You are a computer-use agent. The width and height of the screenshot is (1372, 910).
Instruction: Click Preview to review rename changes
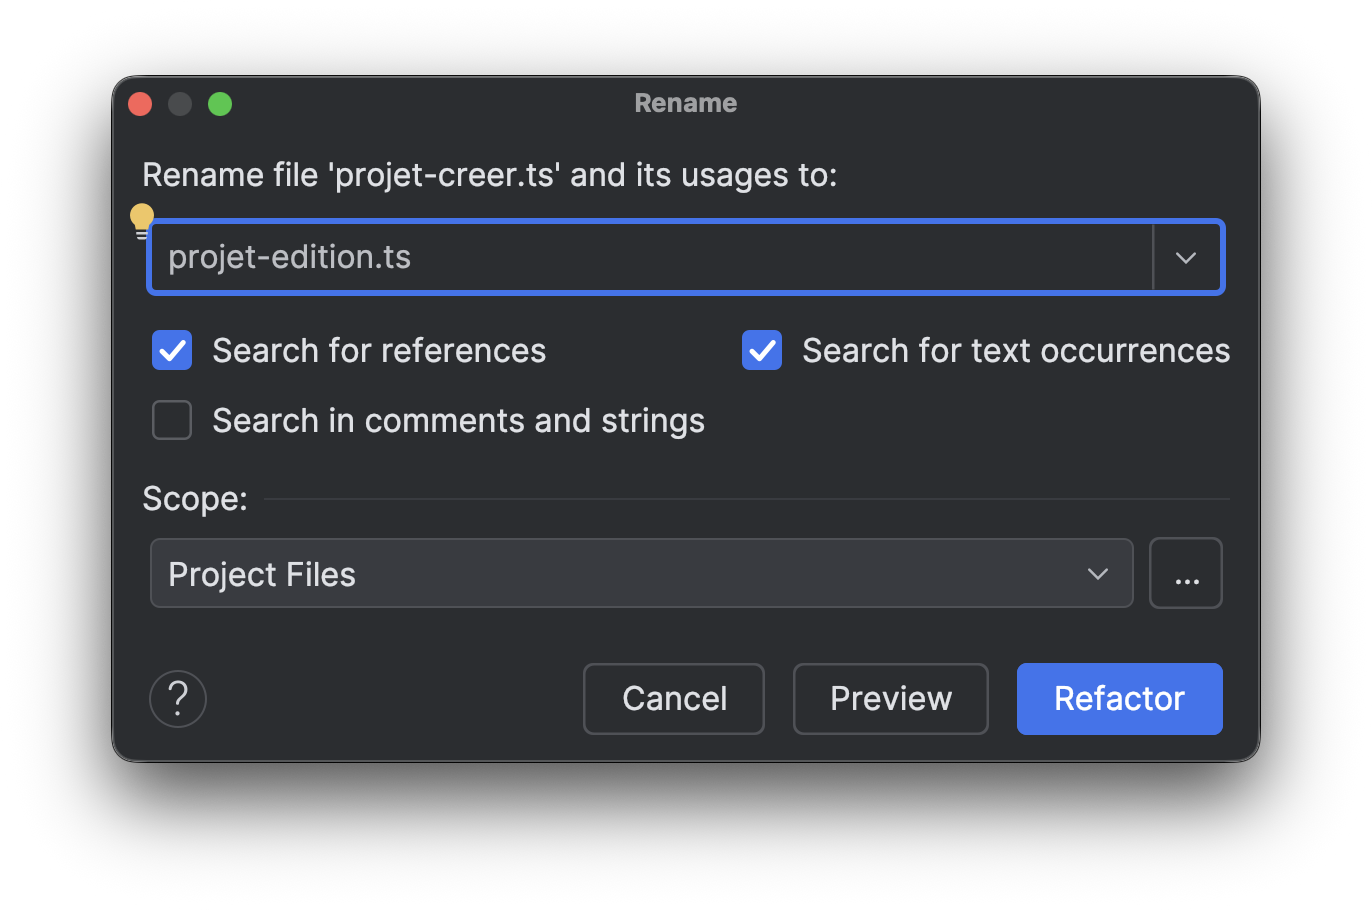point(890,699)
